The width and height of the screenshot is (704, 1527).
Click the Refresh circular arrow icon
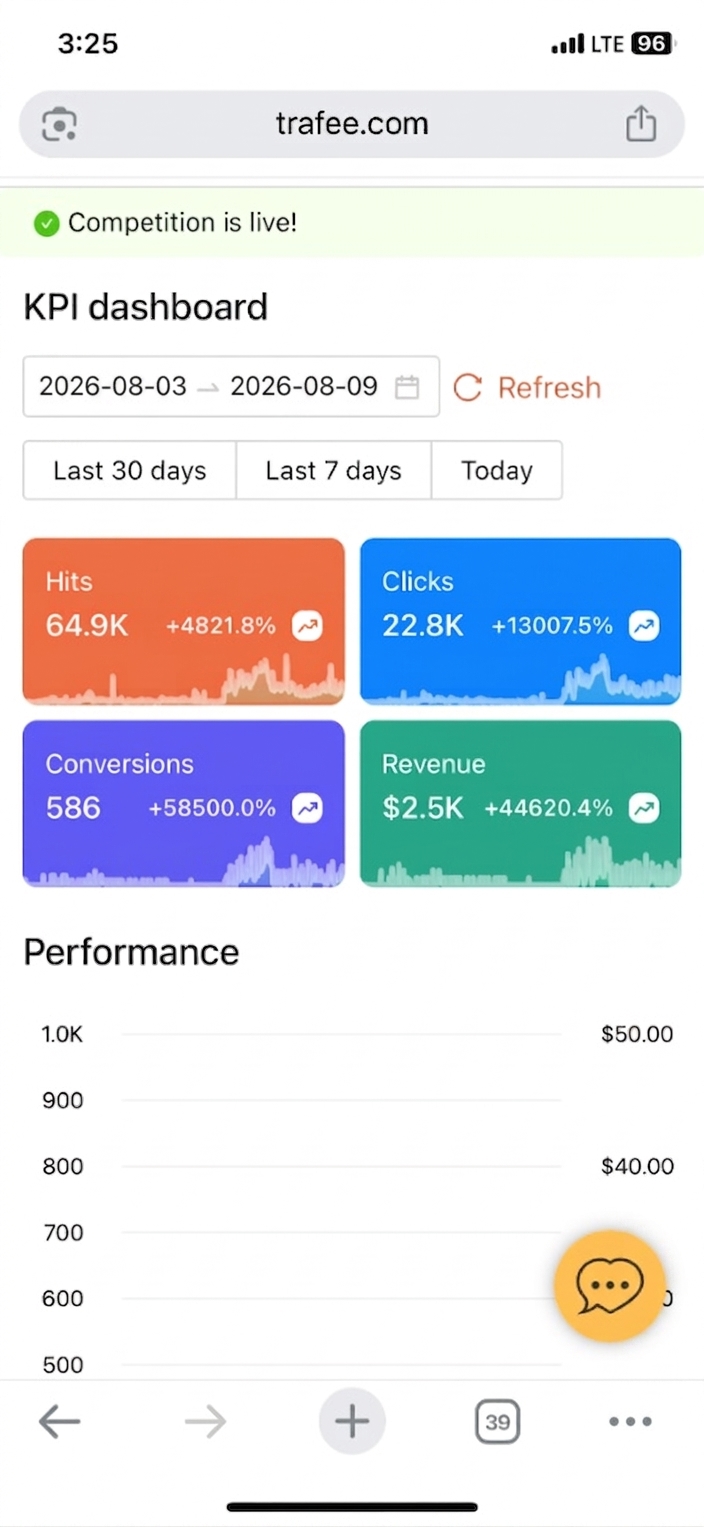point(468,388)
